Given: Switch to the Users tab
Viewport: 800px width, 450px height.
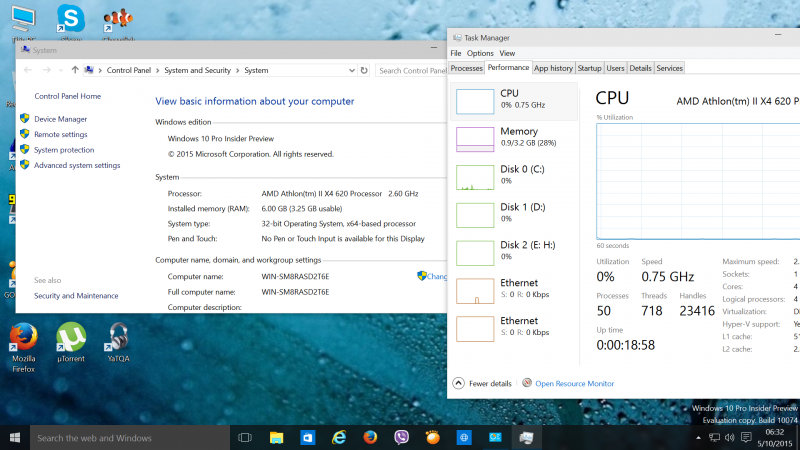Looking at the screenshot, I should click(x=615, y=68).
